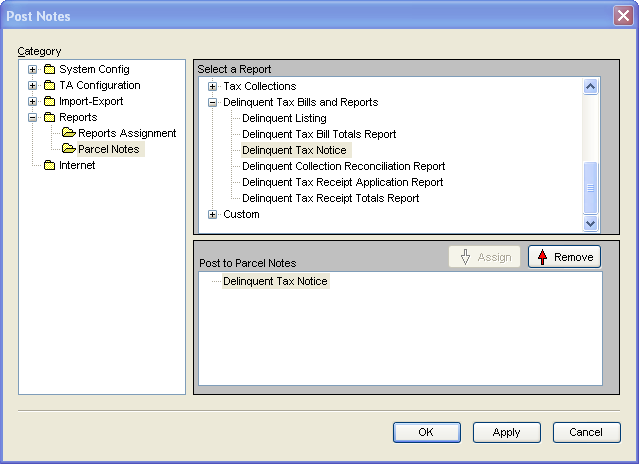The width and height of the screenshot is (639, 464).
Task: Expand the System Config node
Action: (33, 69)
